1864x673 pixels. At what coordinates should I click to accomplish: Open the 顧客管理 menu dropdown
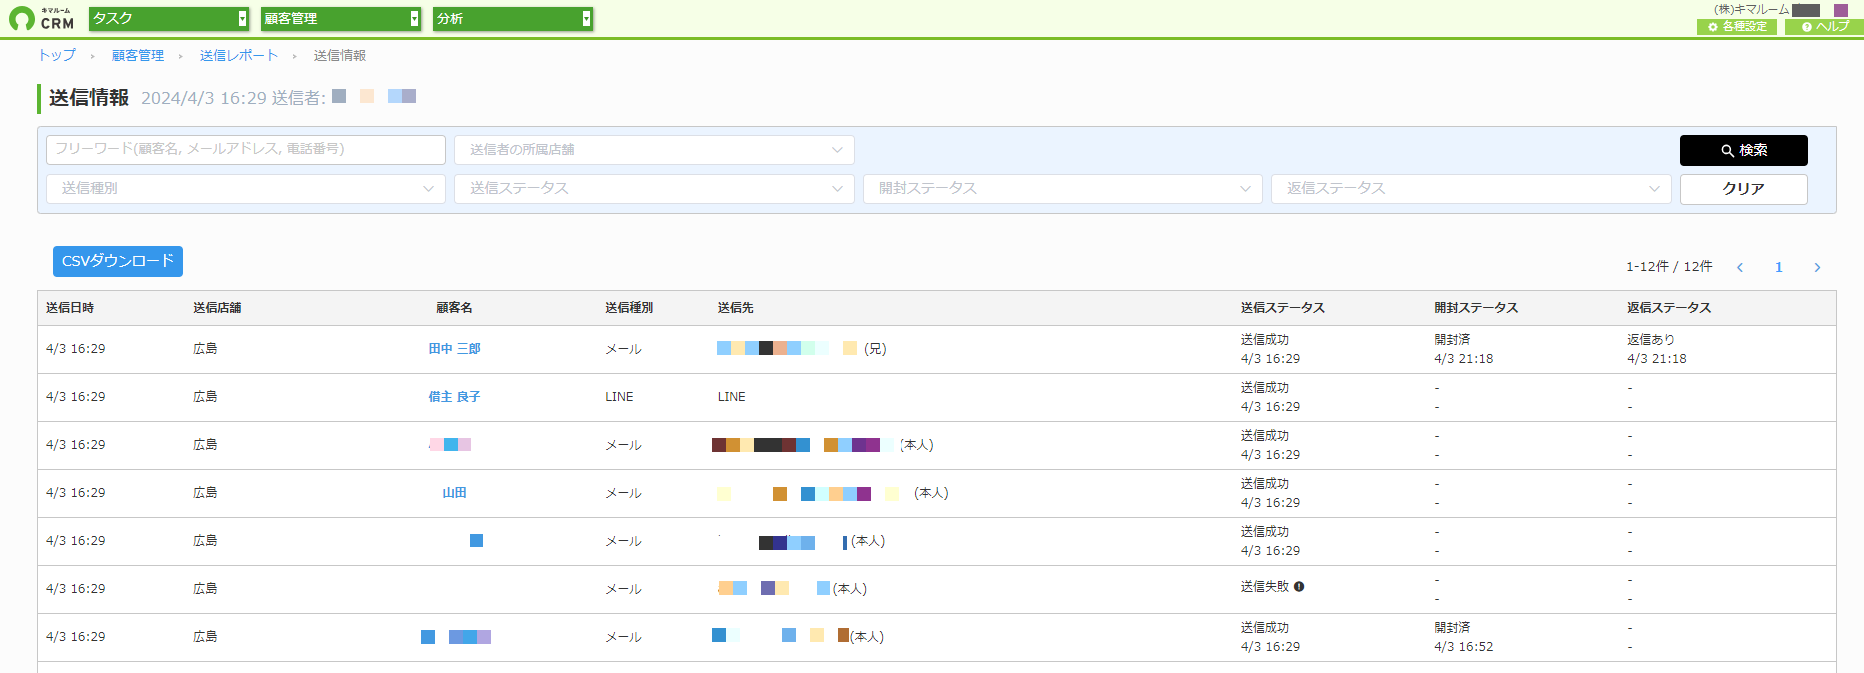pyautogui.click(x=340, y=18)
